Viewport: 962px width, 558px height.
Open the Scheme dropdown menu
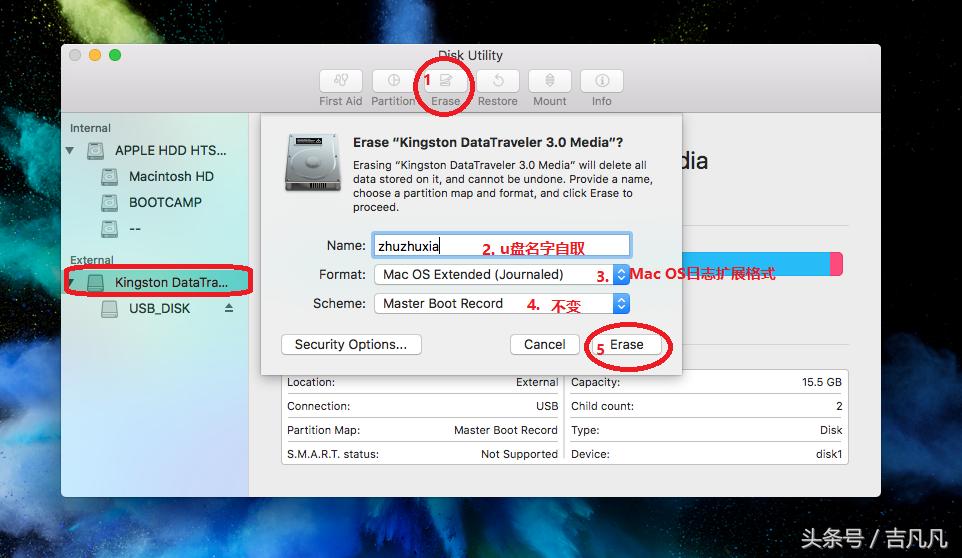(621, 303)
